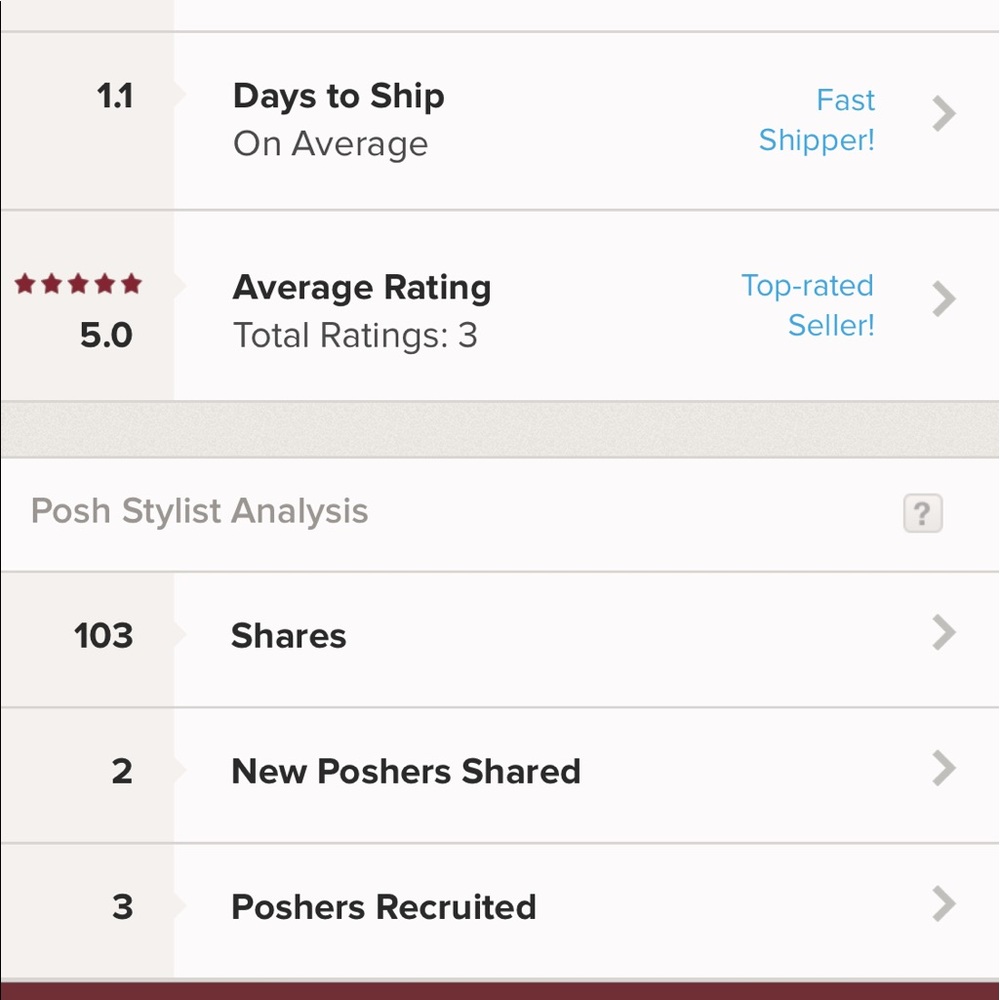Click the Total Ratings: 3 text
Image resolution: width=1000 pixels, height=1000 pixels.
point(355,336)
